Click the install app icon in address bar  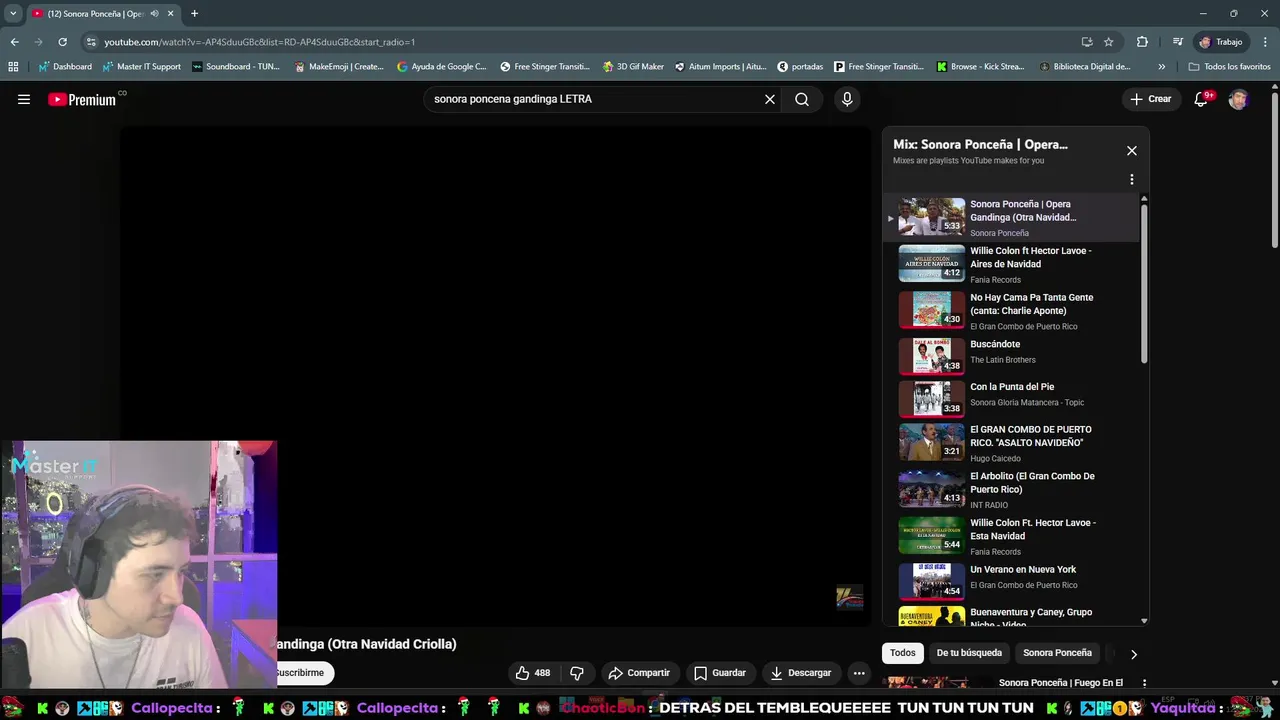click(1087, 42)
